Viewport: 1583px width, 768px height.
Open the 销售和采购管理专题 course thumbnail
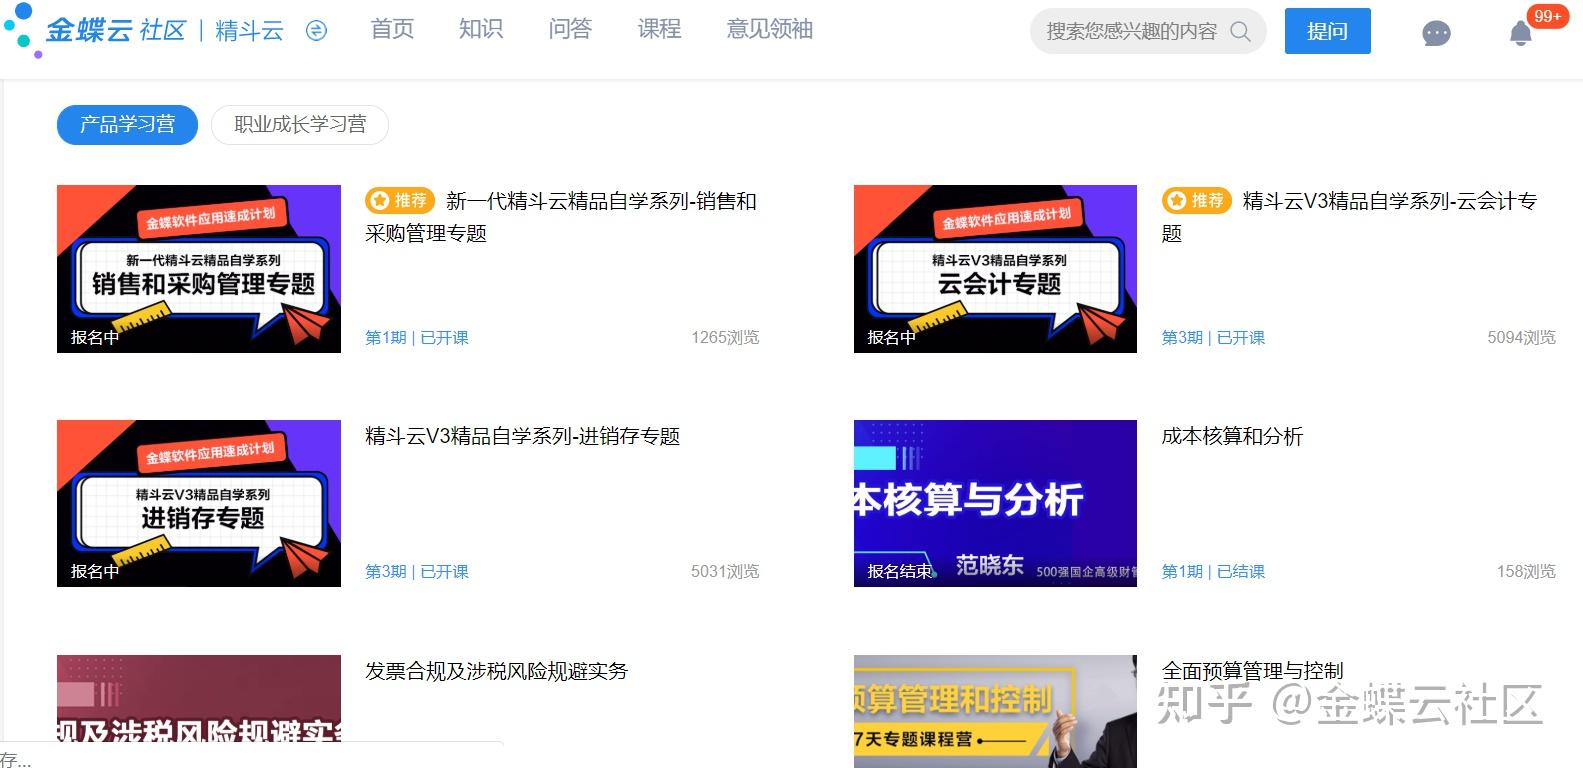point(199,269)
